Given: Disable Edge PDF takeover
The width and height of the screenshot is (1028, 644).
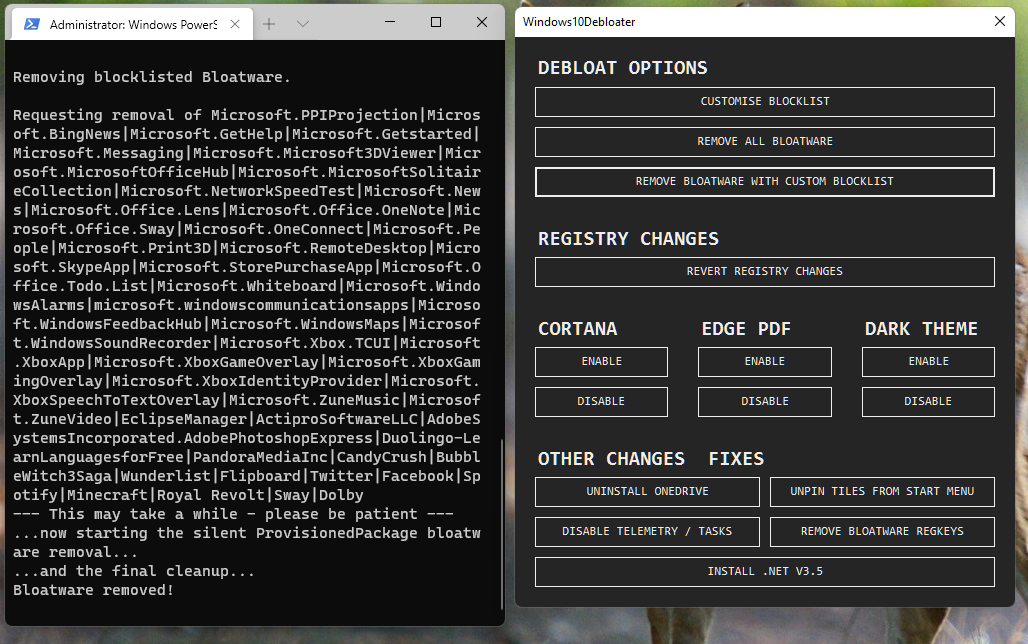Looking at the screenshot, I should tap(764, 402).
